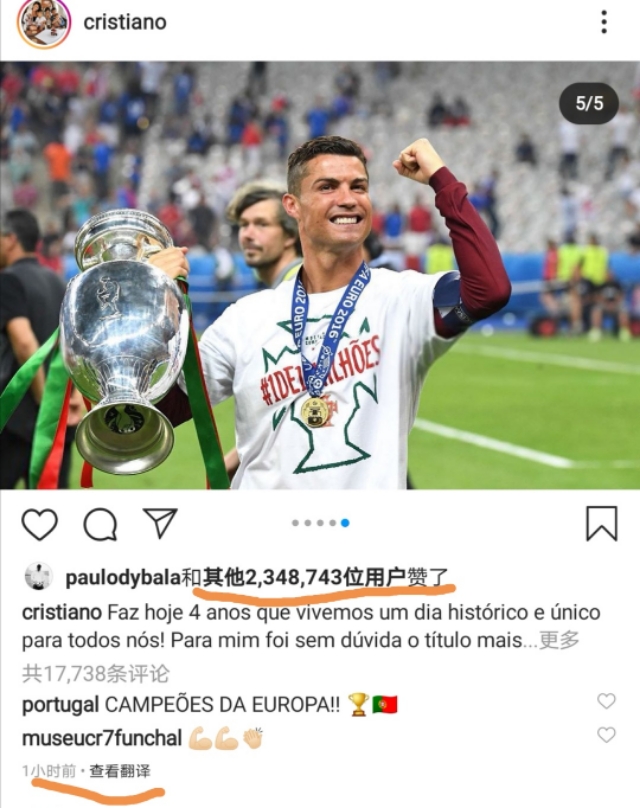
Task: Like the museucr7funchal comment heart
Action: (606, 735)
